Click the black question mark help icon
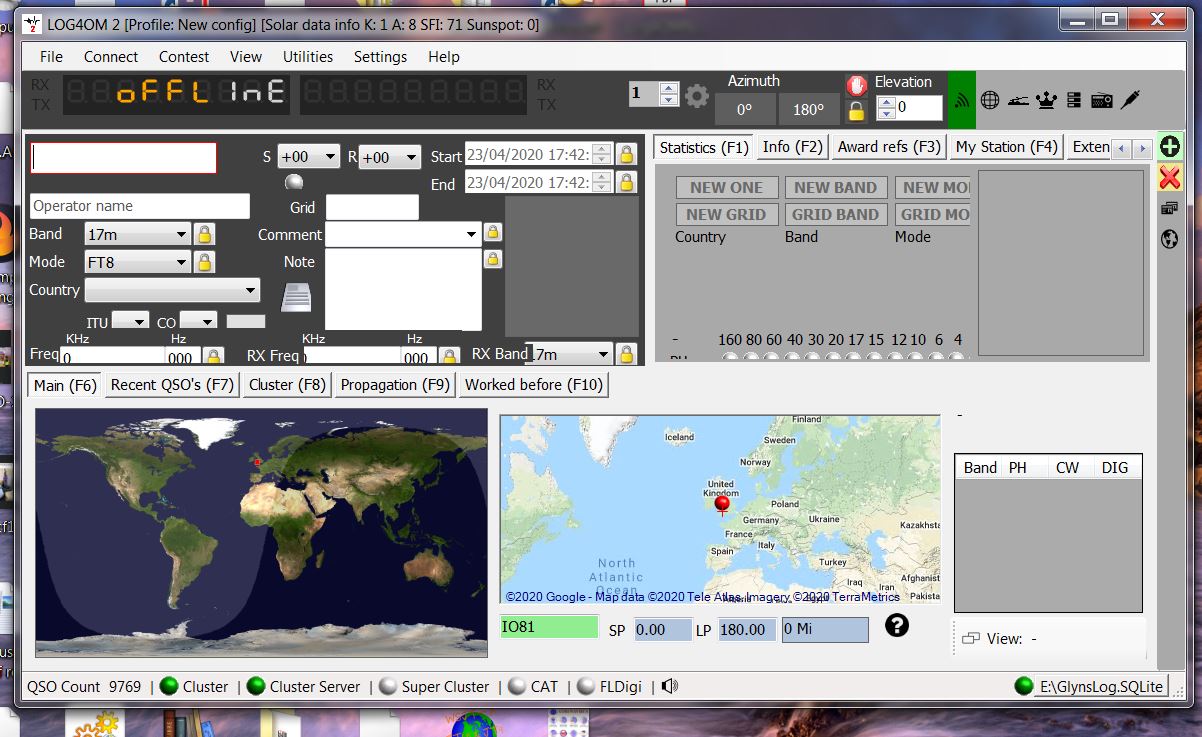Screen dimensions: 1202x737 [x=897, y=626]
